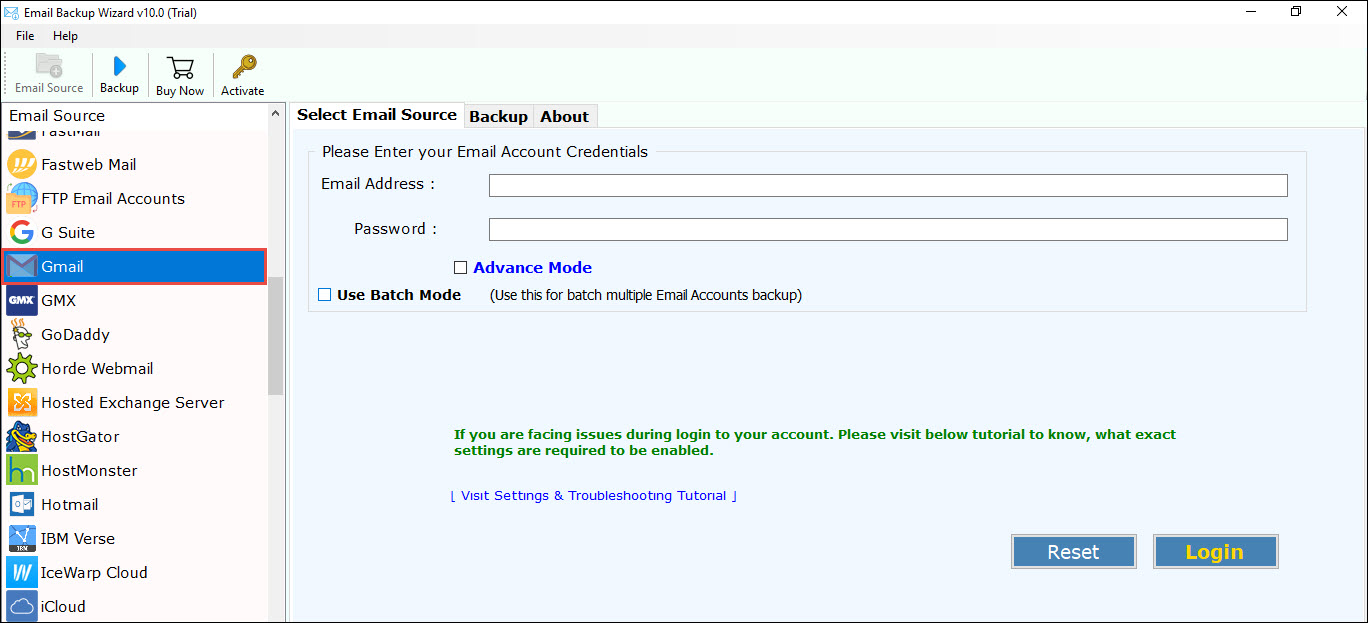This screenshot has width=1368, height=623.
Task: Switch to the About tab
Action: (564, 116)
